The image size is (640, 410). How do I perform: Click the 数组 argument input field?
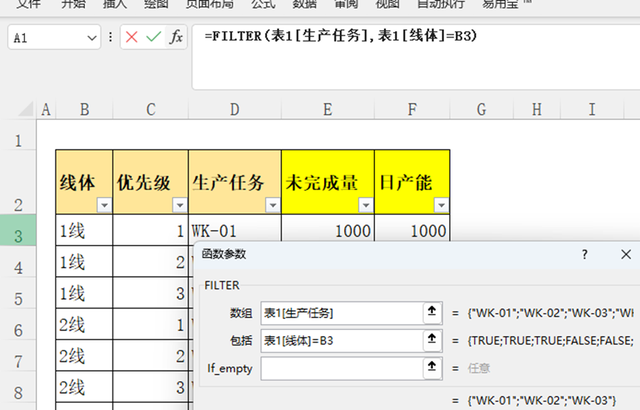[x=342, y=313]
